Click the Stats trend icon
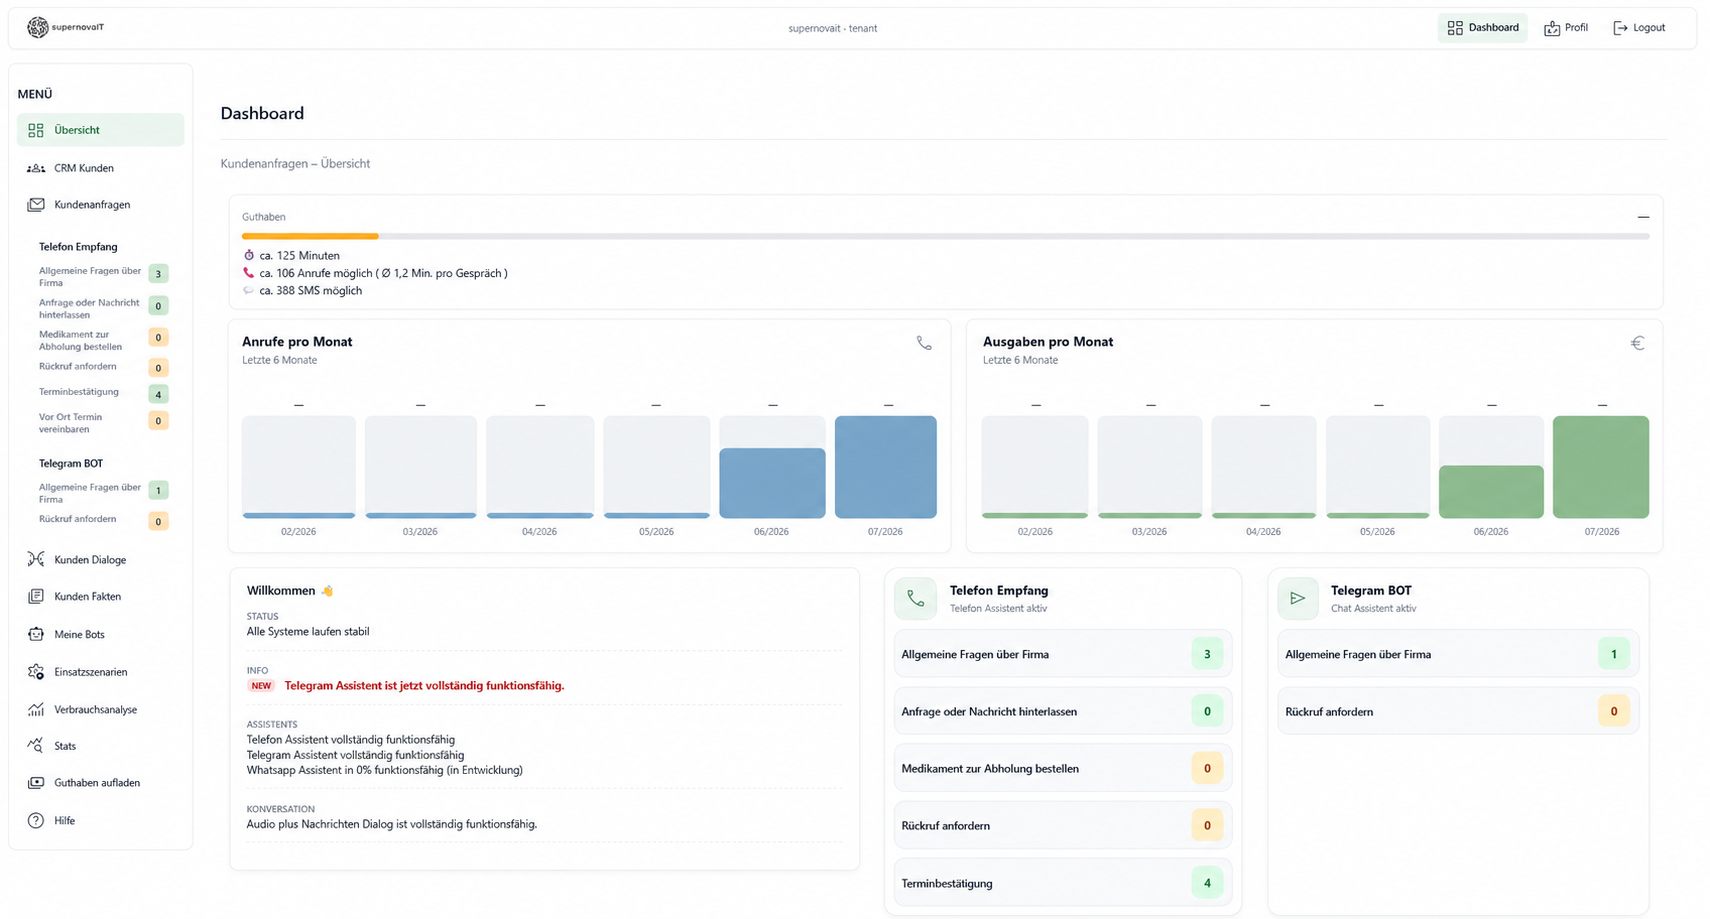Image resolution: width=1710 pixels, height=919 pixels. (x=36, y=745)
